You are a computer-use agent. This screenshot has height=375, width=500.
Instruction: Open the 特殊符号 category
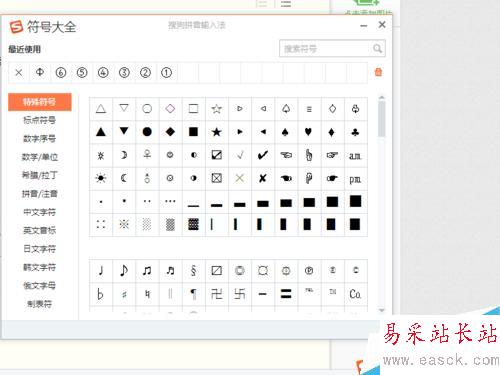pos(40,102)
